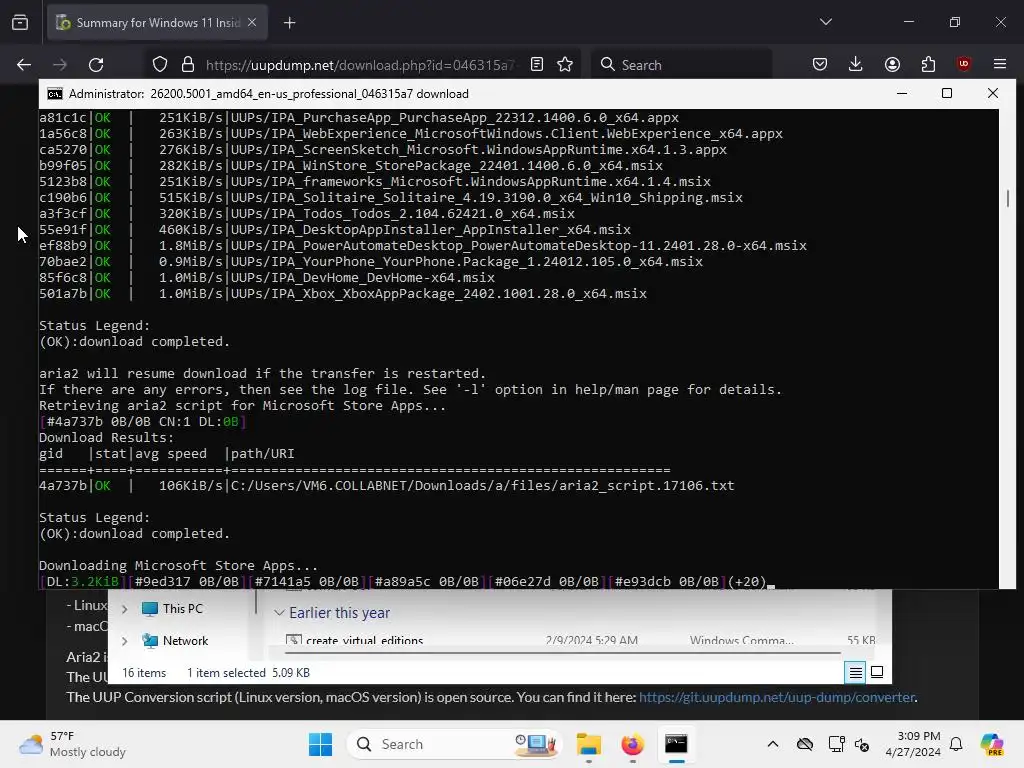Show hidden system tray icons
This screenshot has height=768, width=1024.
pos(773,744)
